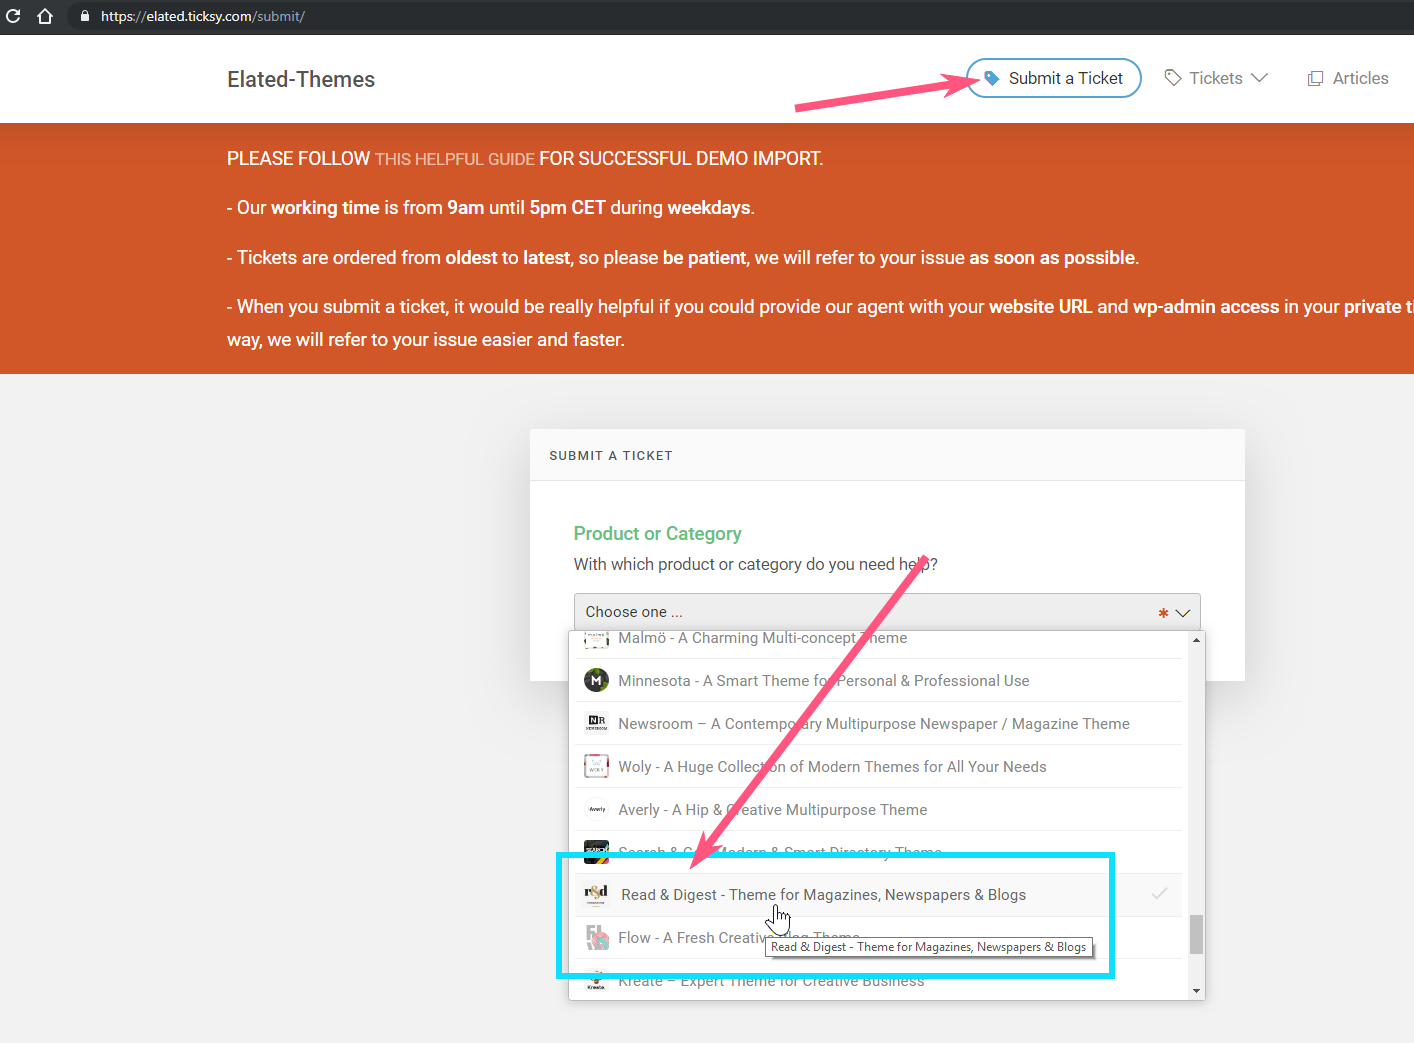
Task: Reload the page with the browser refresh icon
Action: click(x=13, y=16)
